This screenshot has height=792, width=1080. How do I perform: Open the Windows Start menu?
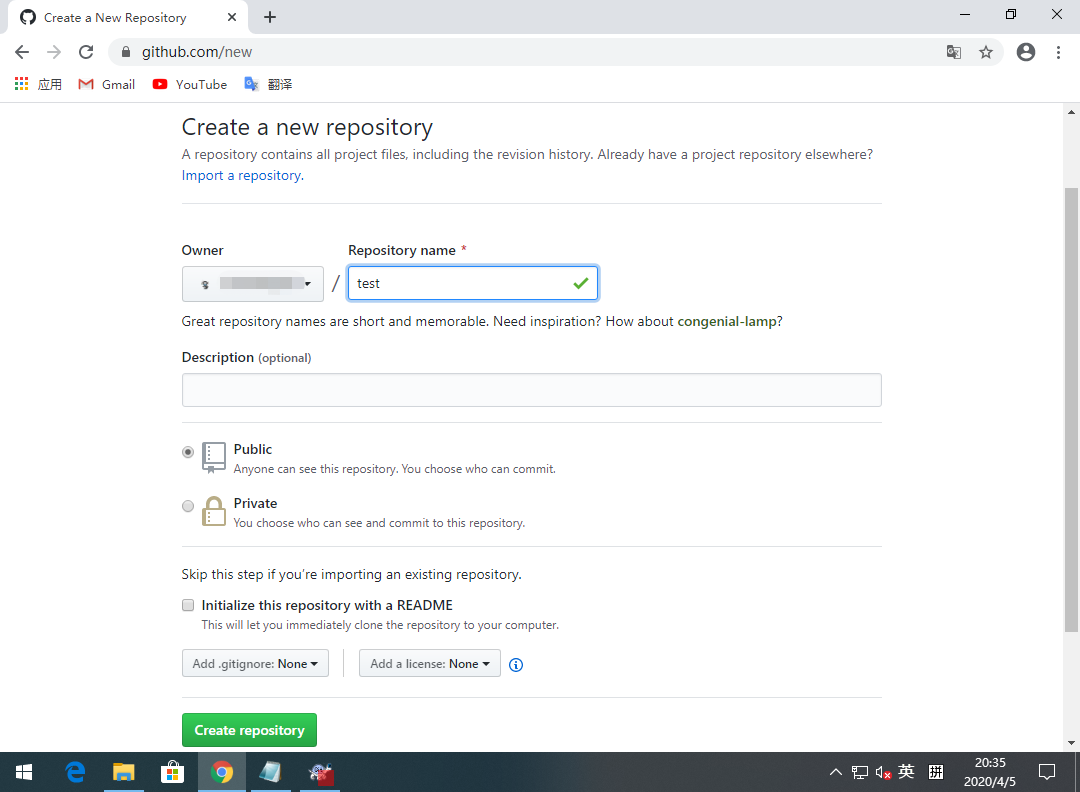tap(23, 772)
